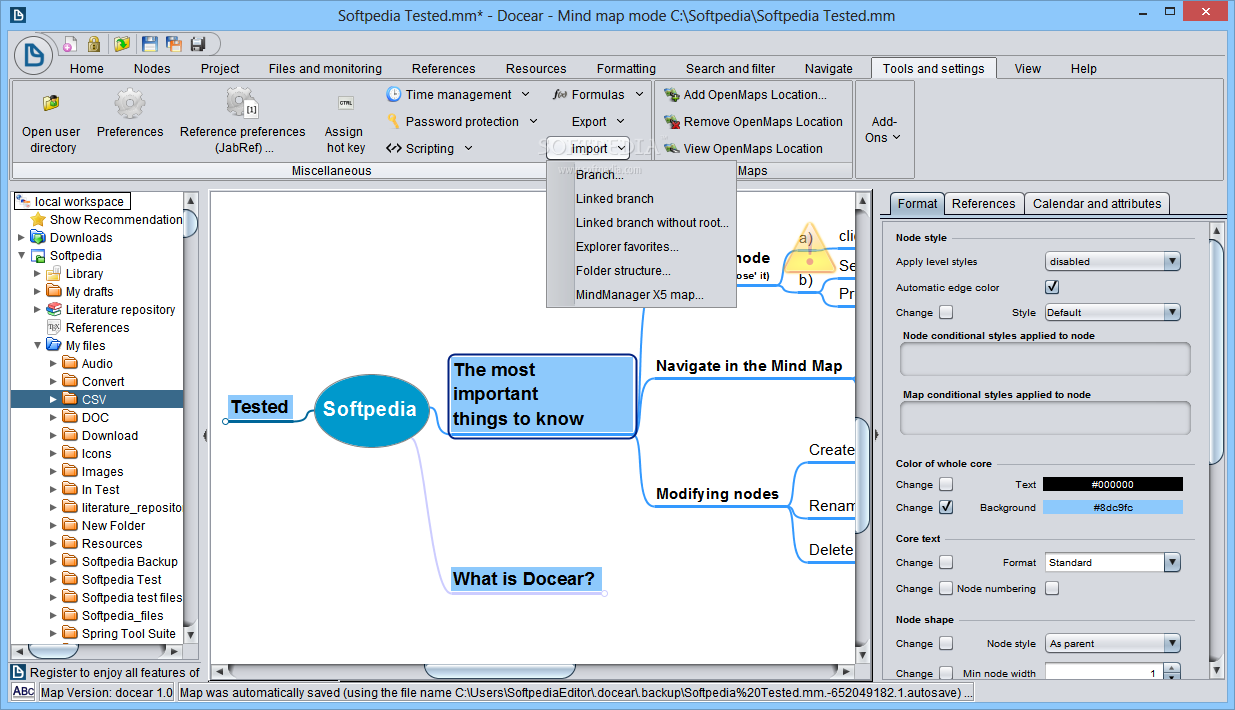Check the Change box left of Node numbering label
This screenshot has width=1235, height=710.
[946, 588]
